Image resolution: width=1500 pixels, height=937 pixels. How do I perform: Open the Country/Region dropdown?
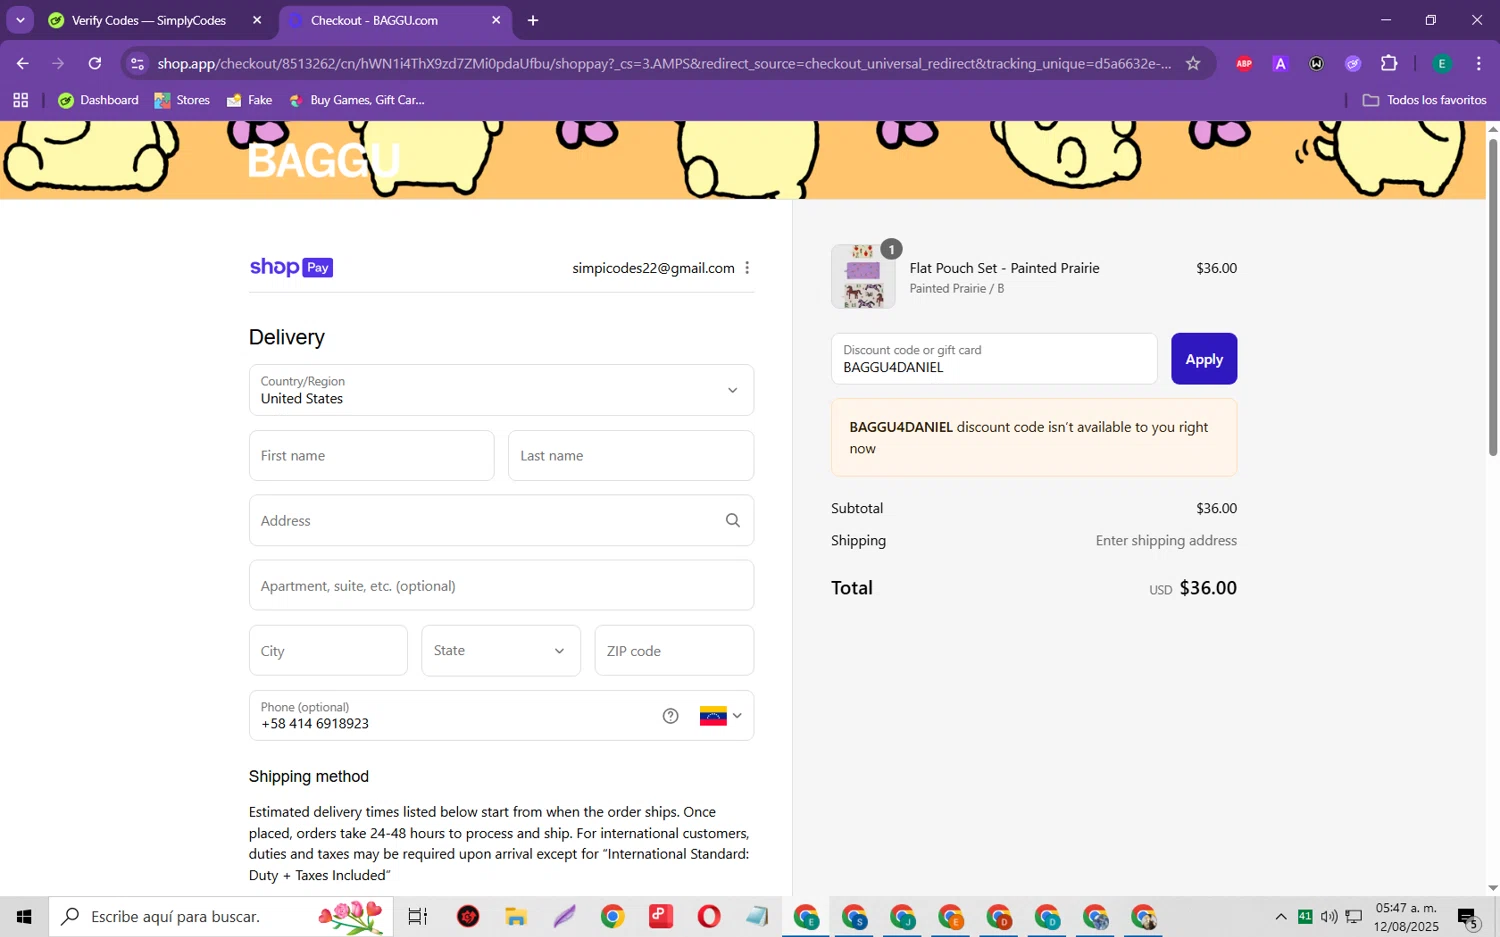(501, 390)
